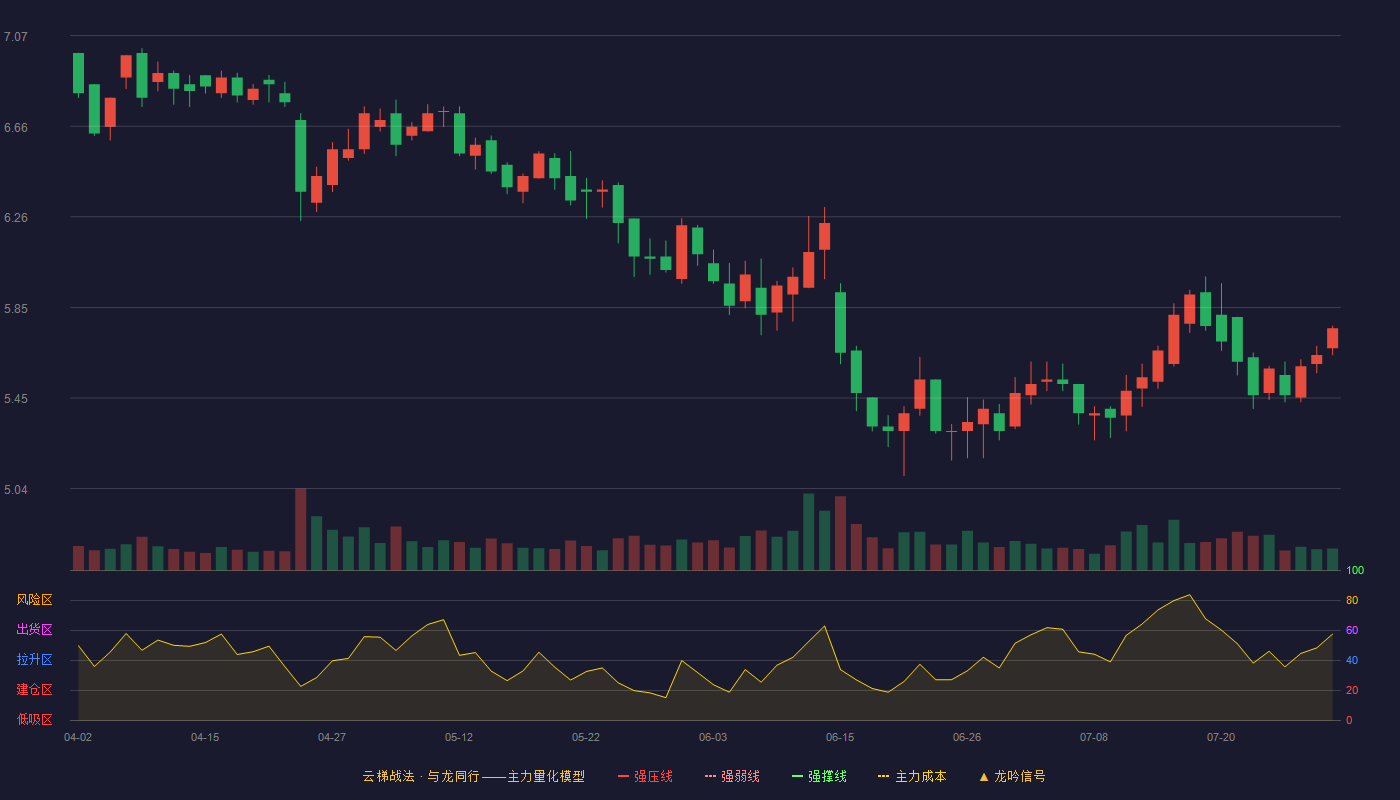1400x800 pixels.
Task: Select the 6.26 price axis label
Action: pyautogui.click(x=16, y=218)
